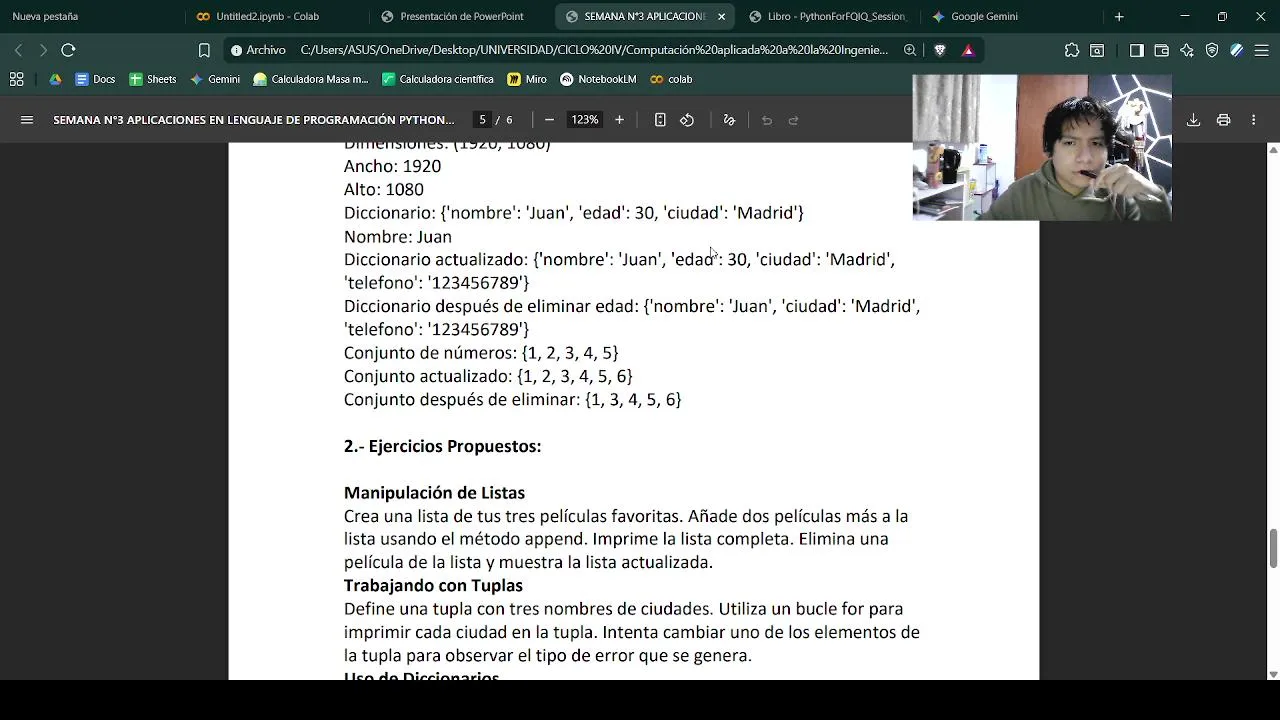1280x720 pixels.
Task: Click 'Conjunto después de eliminar' line
Action: pos(513,399)
